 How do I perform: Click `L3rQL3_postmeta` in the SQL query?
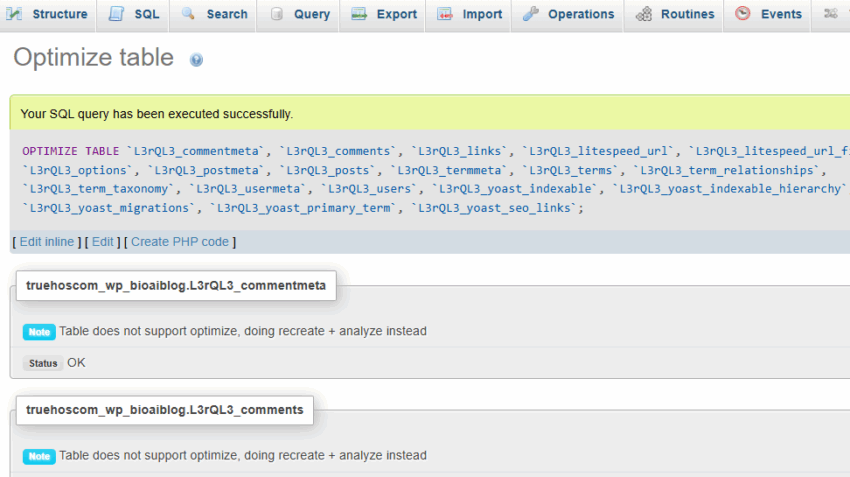(206, 170)
